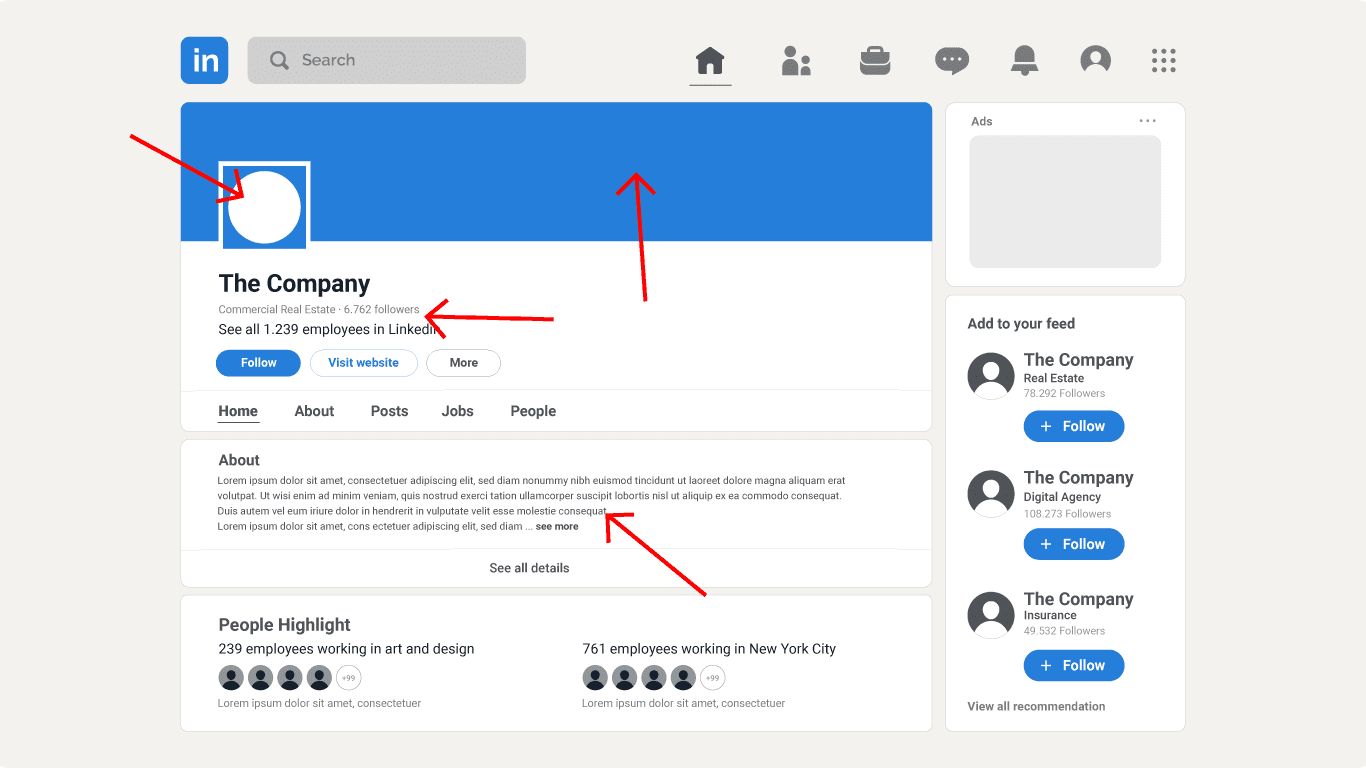Open the Home icon in top navigation
Screen dimensions: 1366x768
[x=710, y=60]
